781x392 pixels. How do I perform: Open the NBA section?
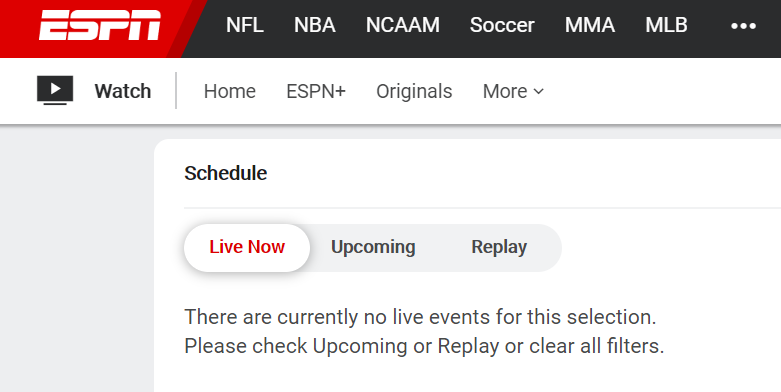[314, 25]
